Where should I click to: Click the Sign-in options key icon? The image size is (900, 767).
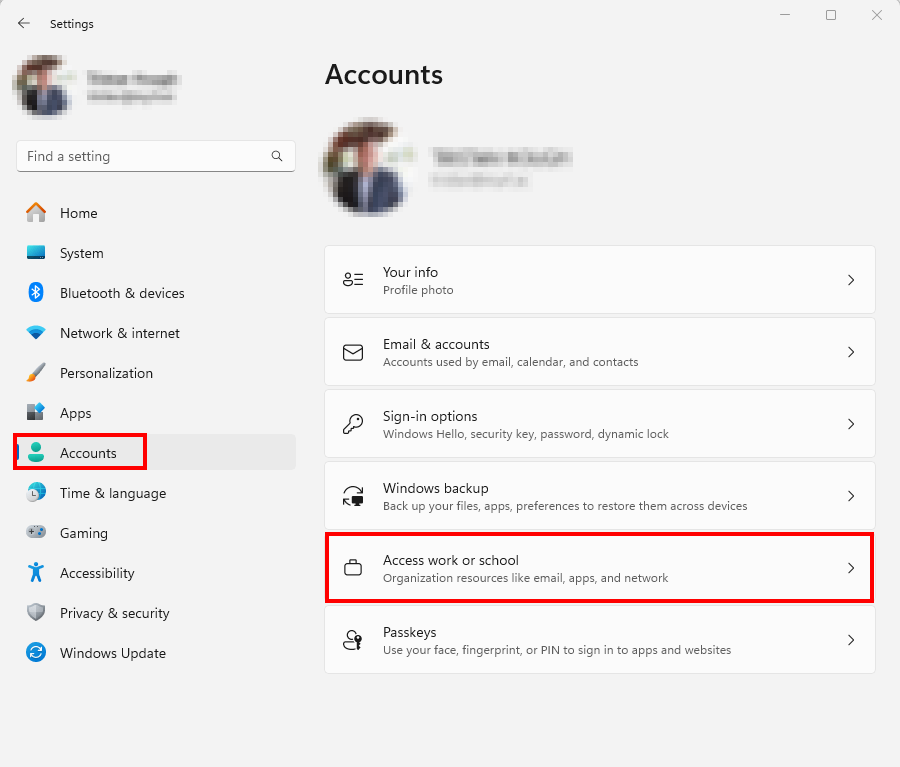[353, 424]
